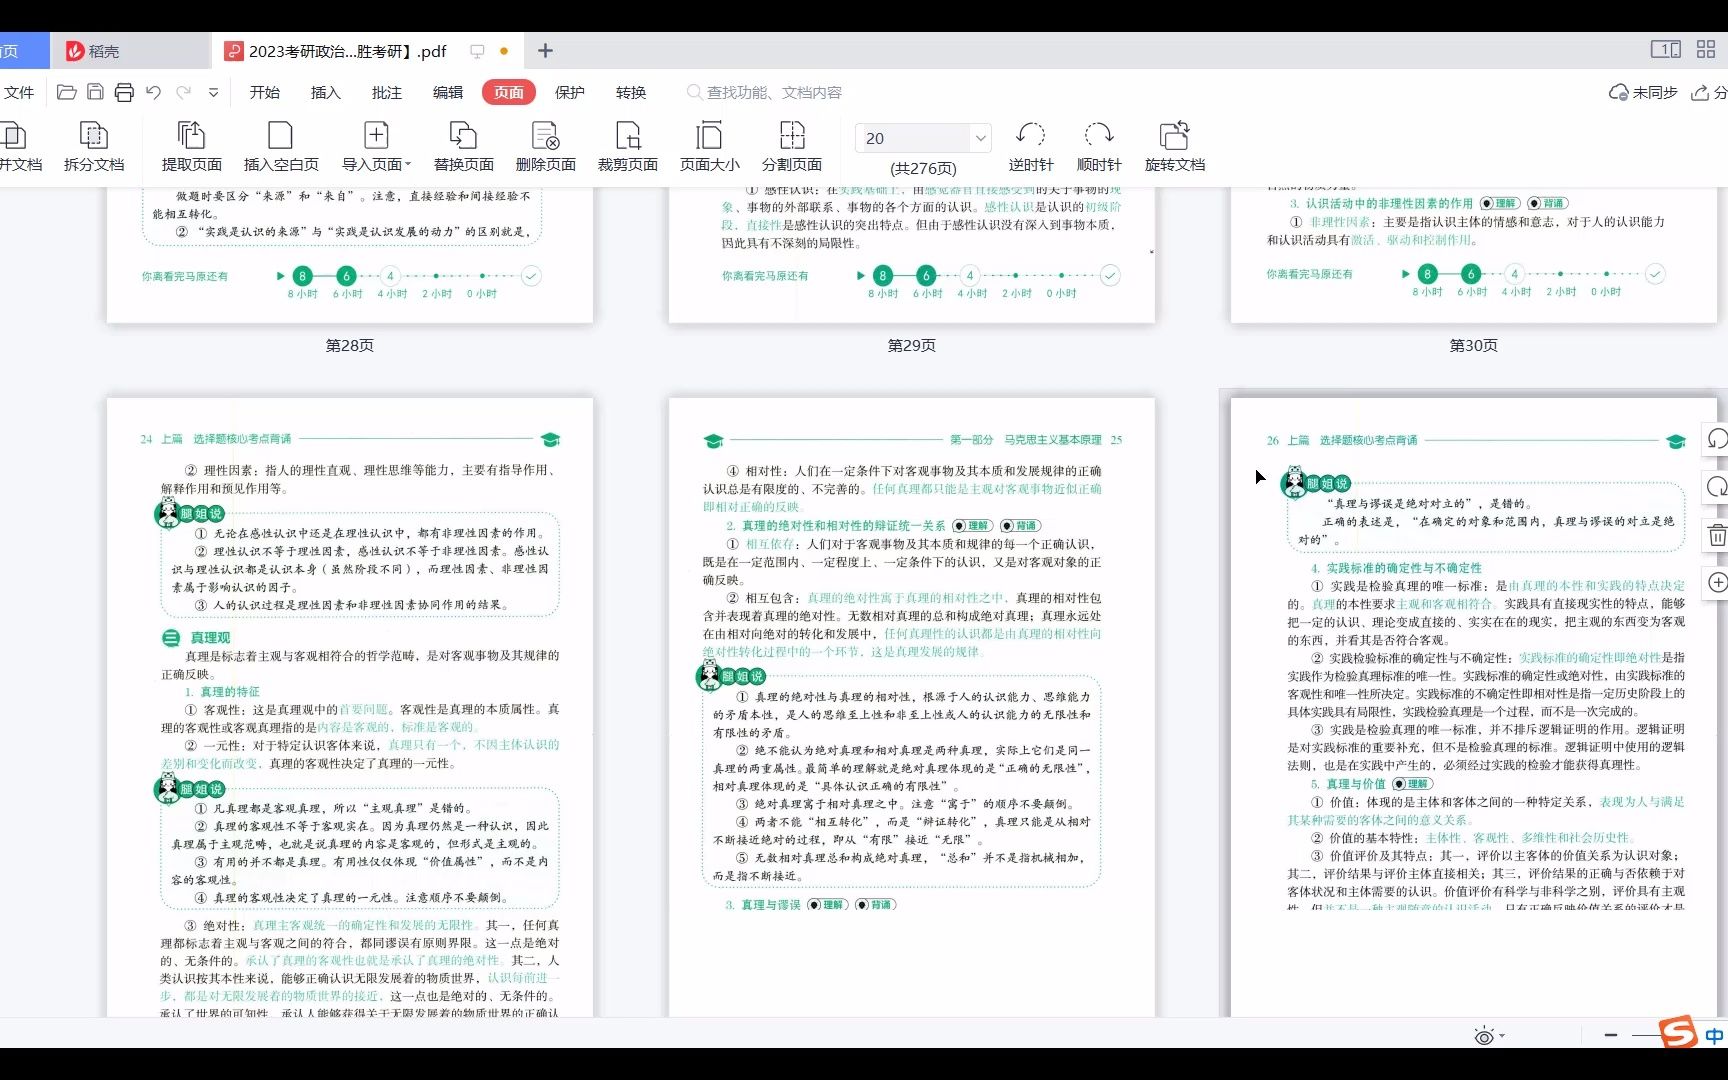Delete hovered page with trash icon
This screenshot has width=1728, height=1080.
[x=1716, y=535]
